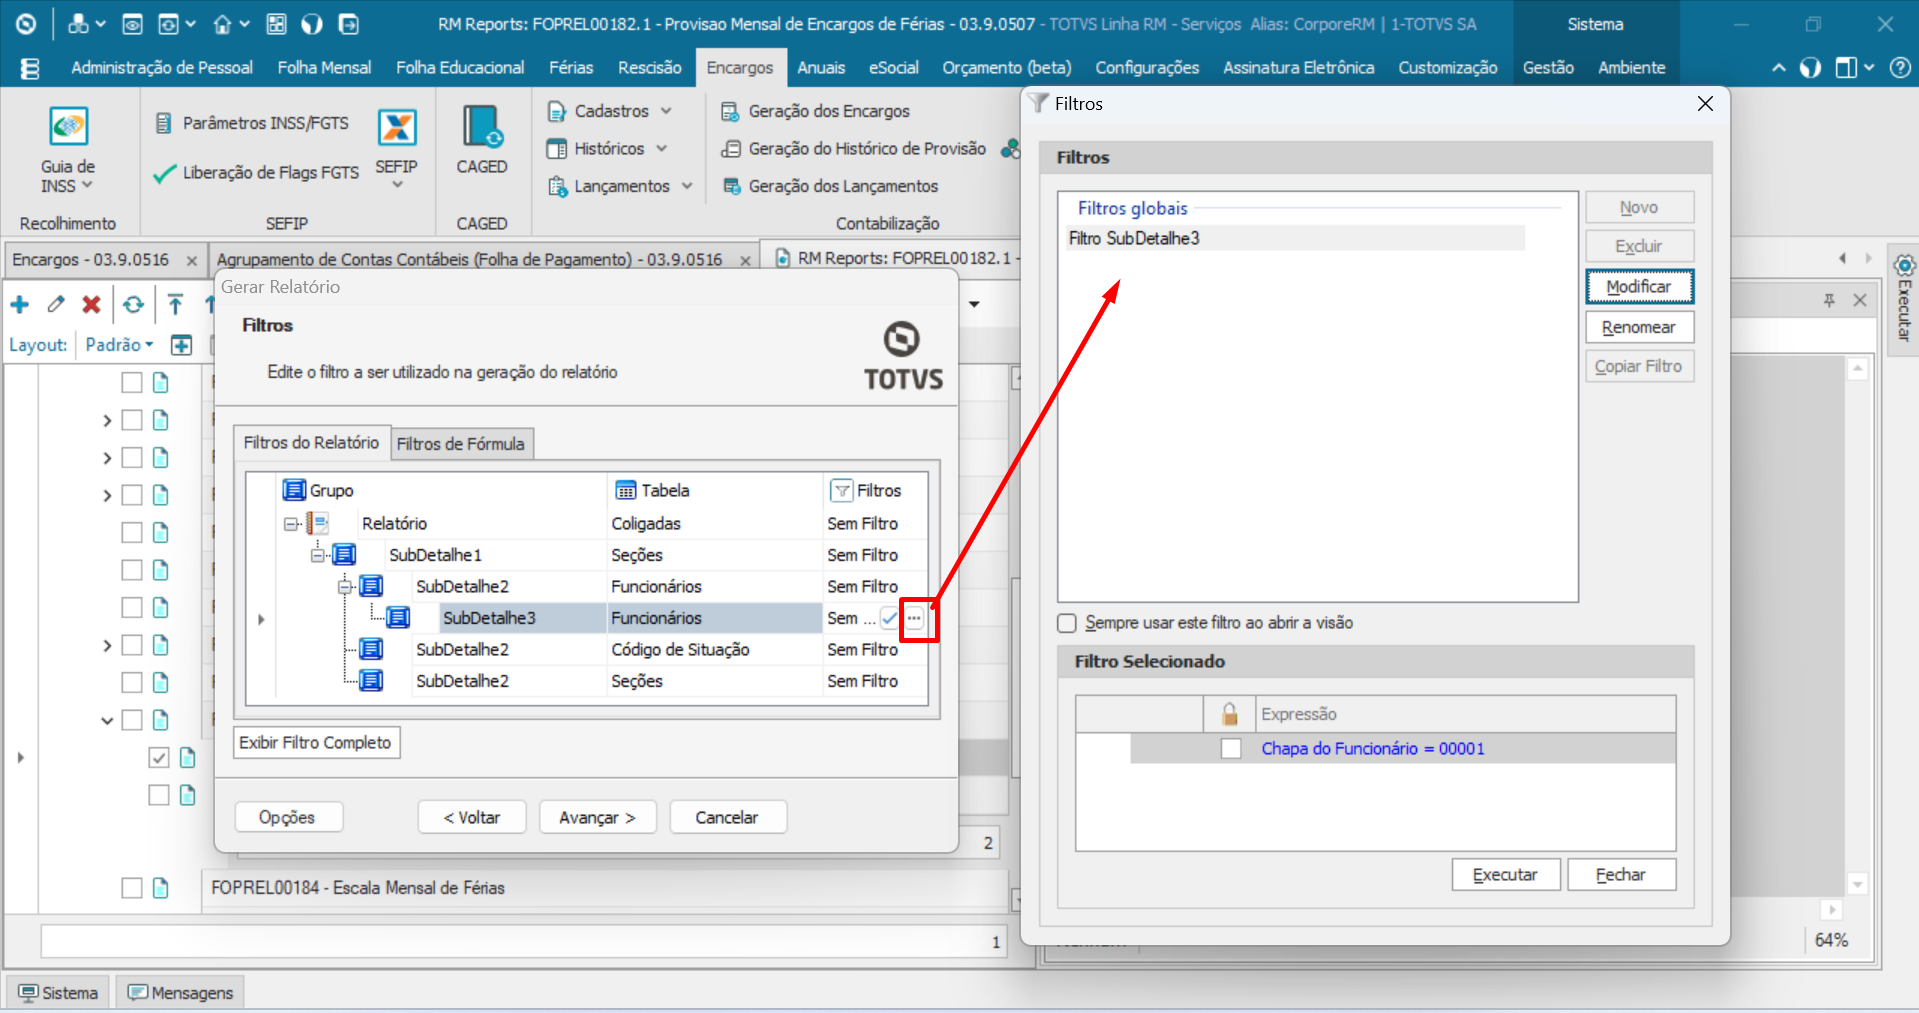
Task: Click the SEFIP icon in ribbon
Action: [x=396, y=129]
